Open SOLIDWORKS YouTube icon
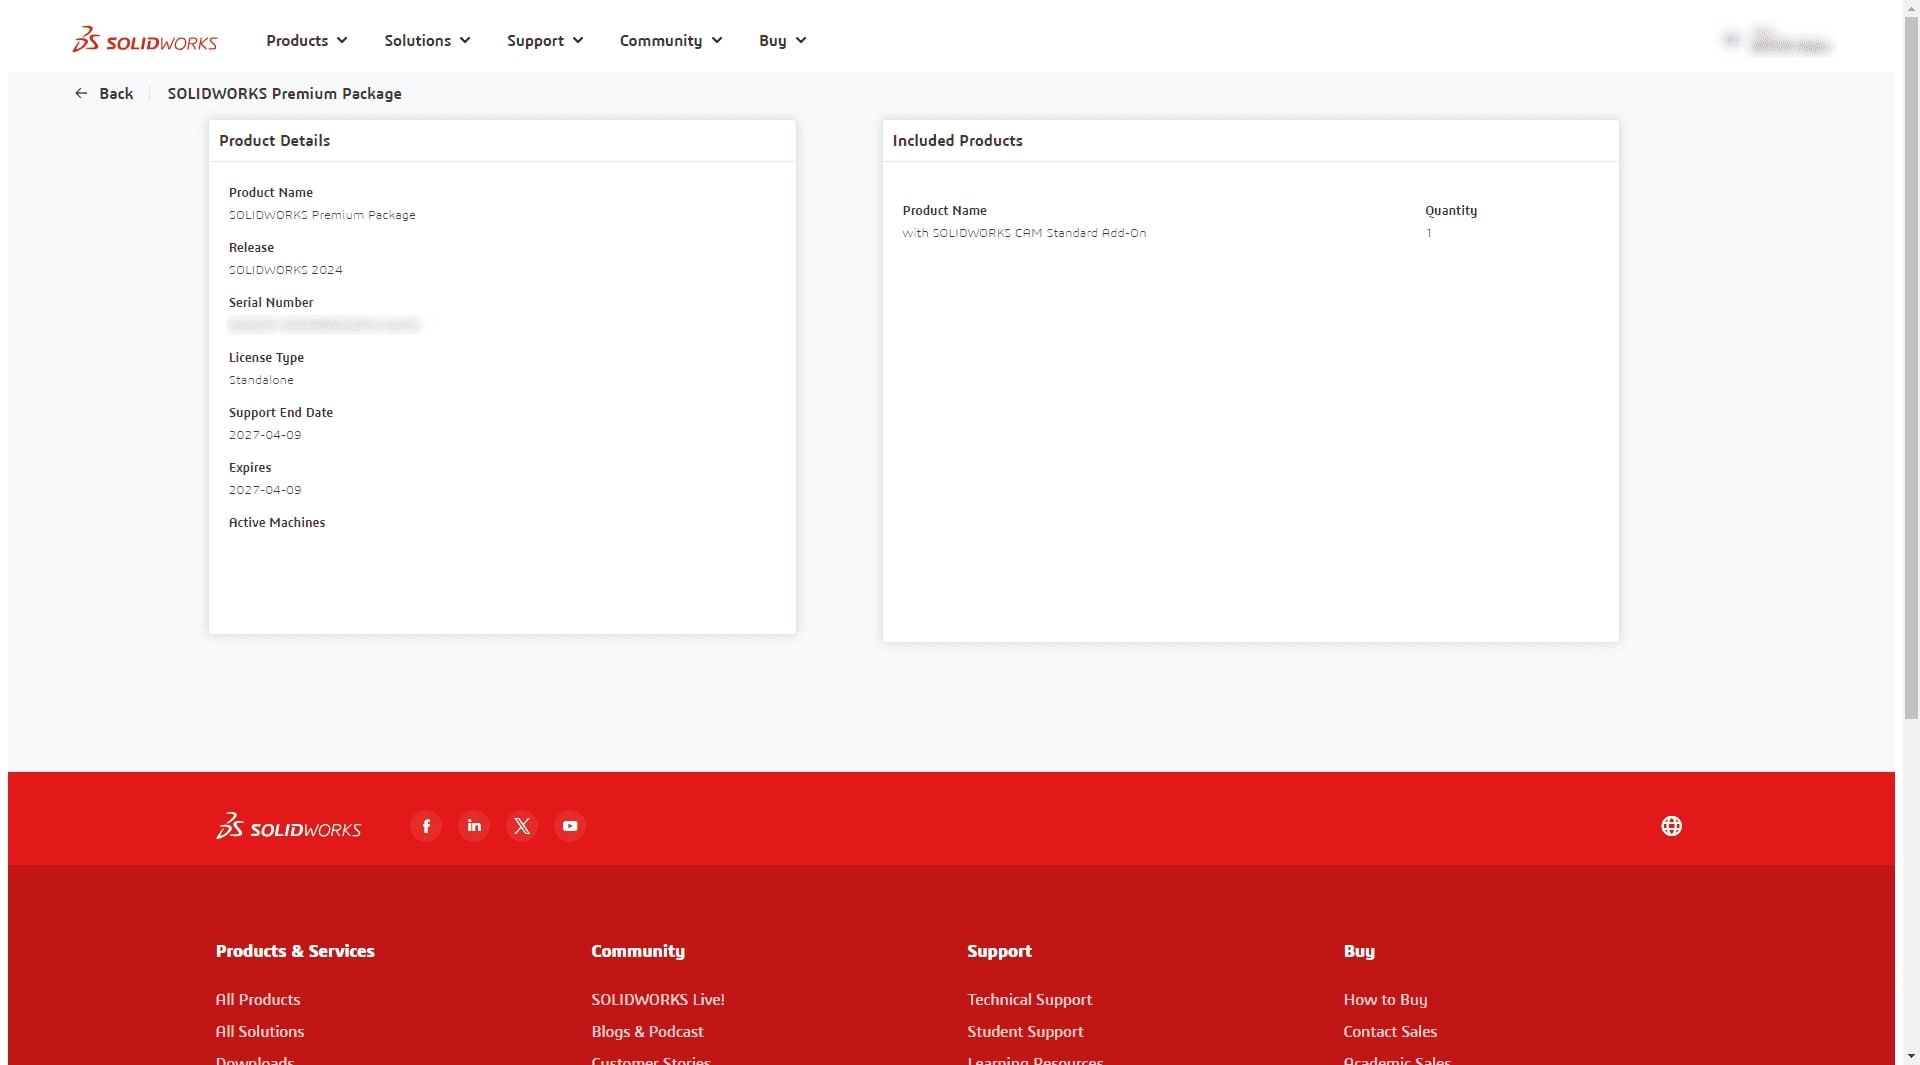 click(570, 826)
